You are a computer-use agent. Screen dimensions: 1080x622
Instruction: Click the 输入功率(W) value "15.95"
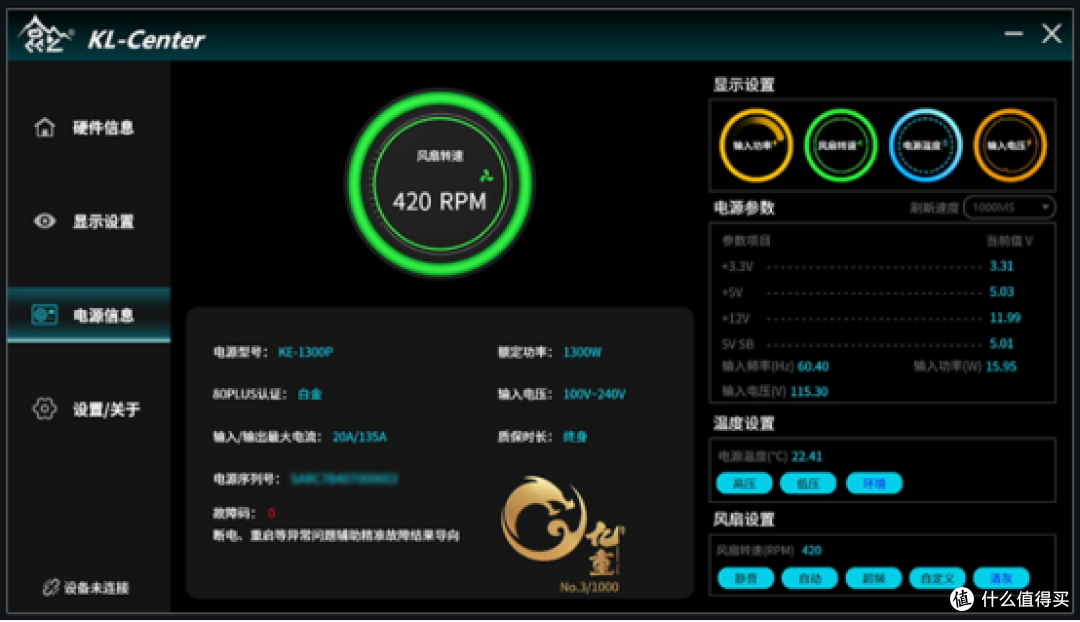[1001, 366]
